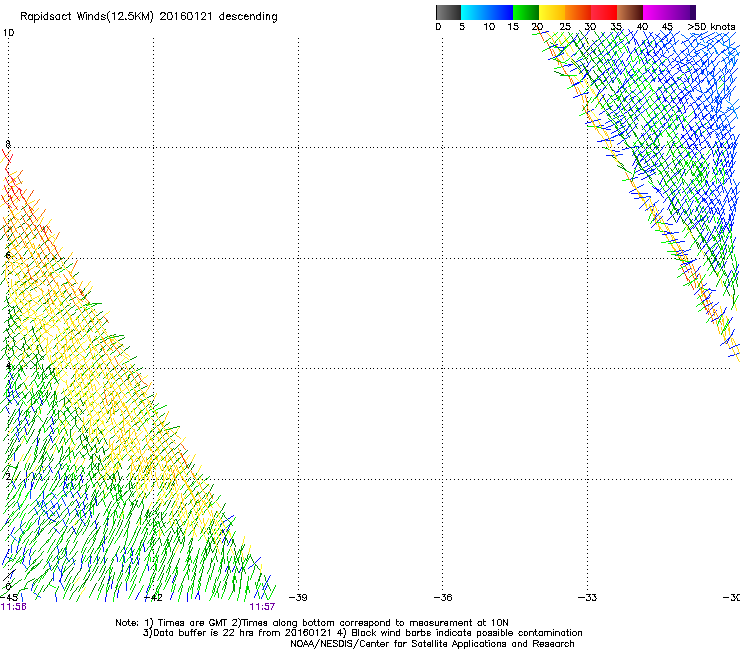Click the blue 10-15 knots legend swatch
Screen dimensions: 740x650
[500, 12]
